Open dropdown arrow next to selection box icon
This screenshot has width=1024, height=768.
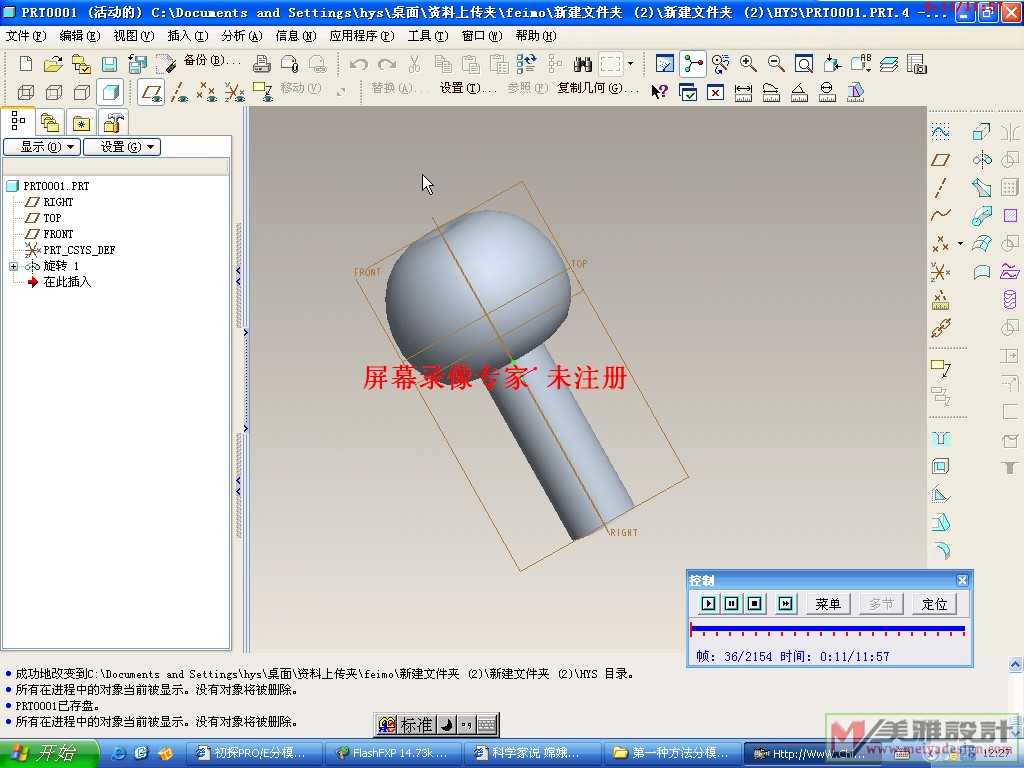(x=630, y=64)
